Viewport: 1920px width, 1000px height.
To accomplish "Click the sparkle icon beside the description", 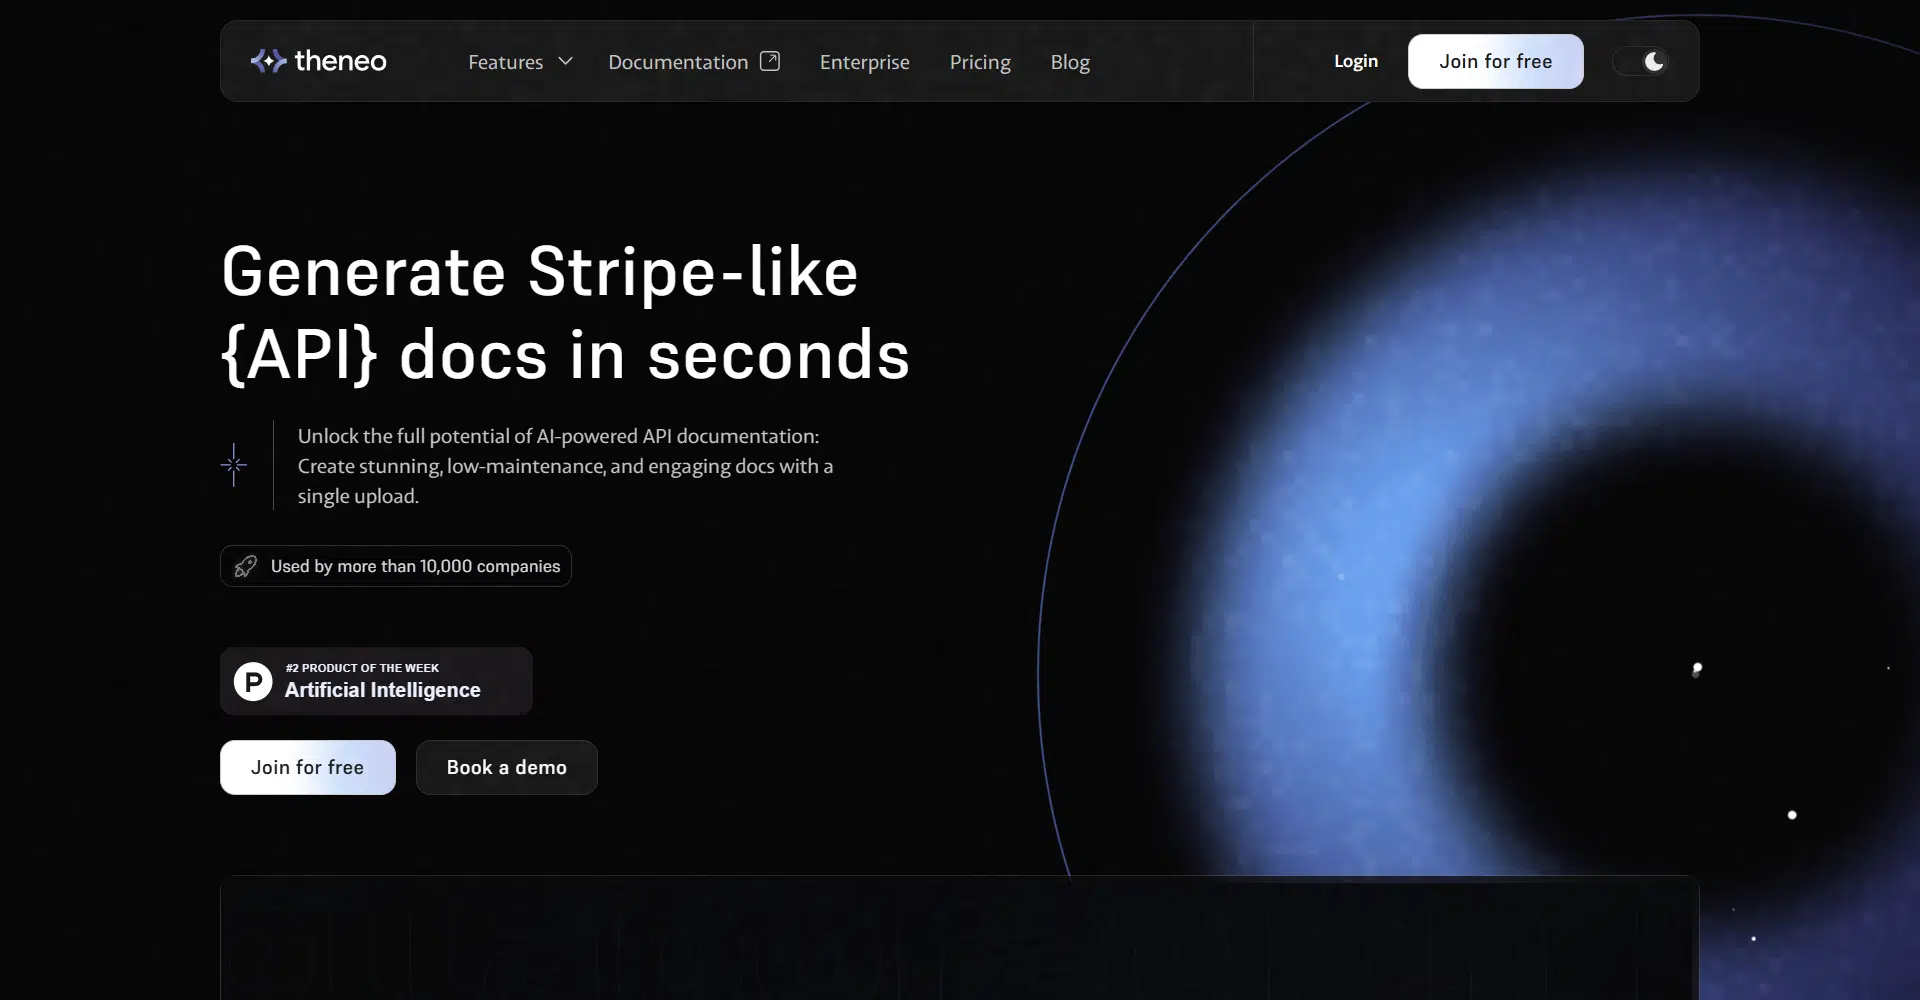I will coord(234,465).
